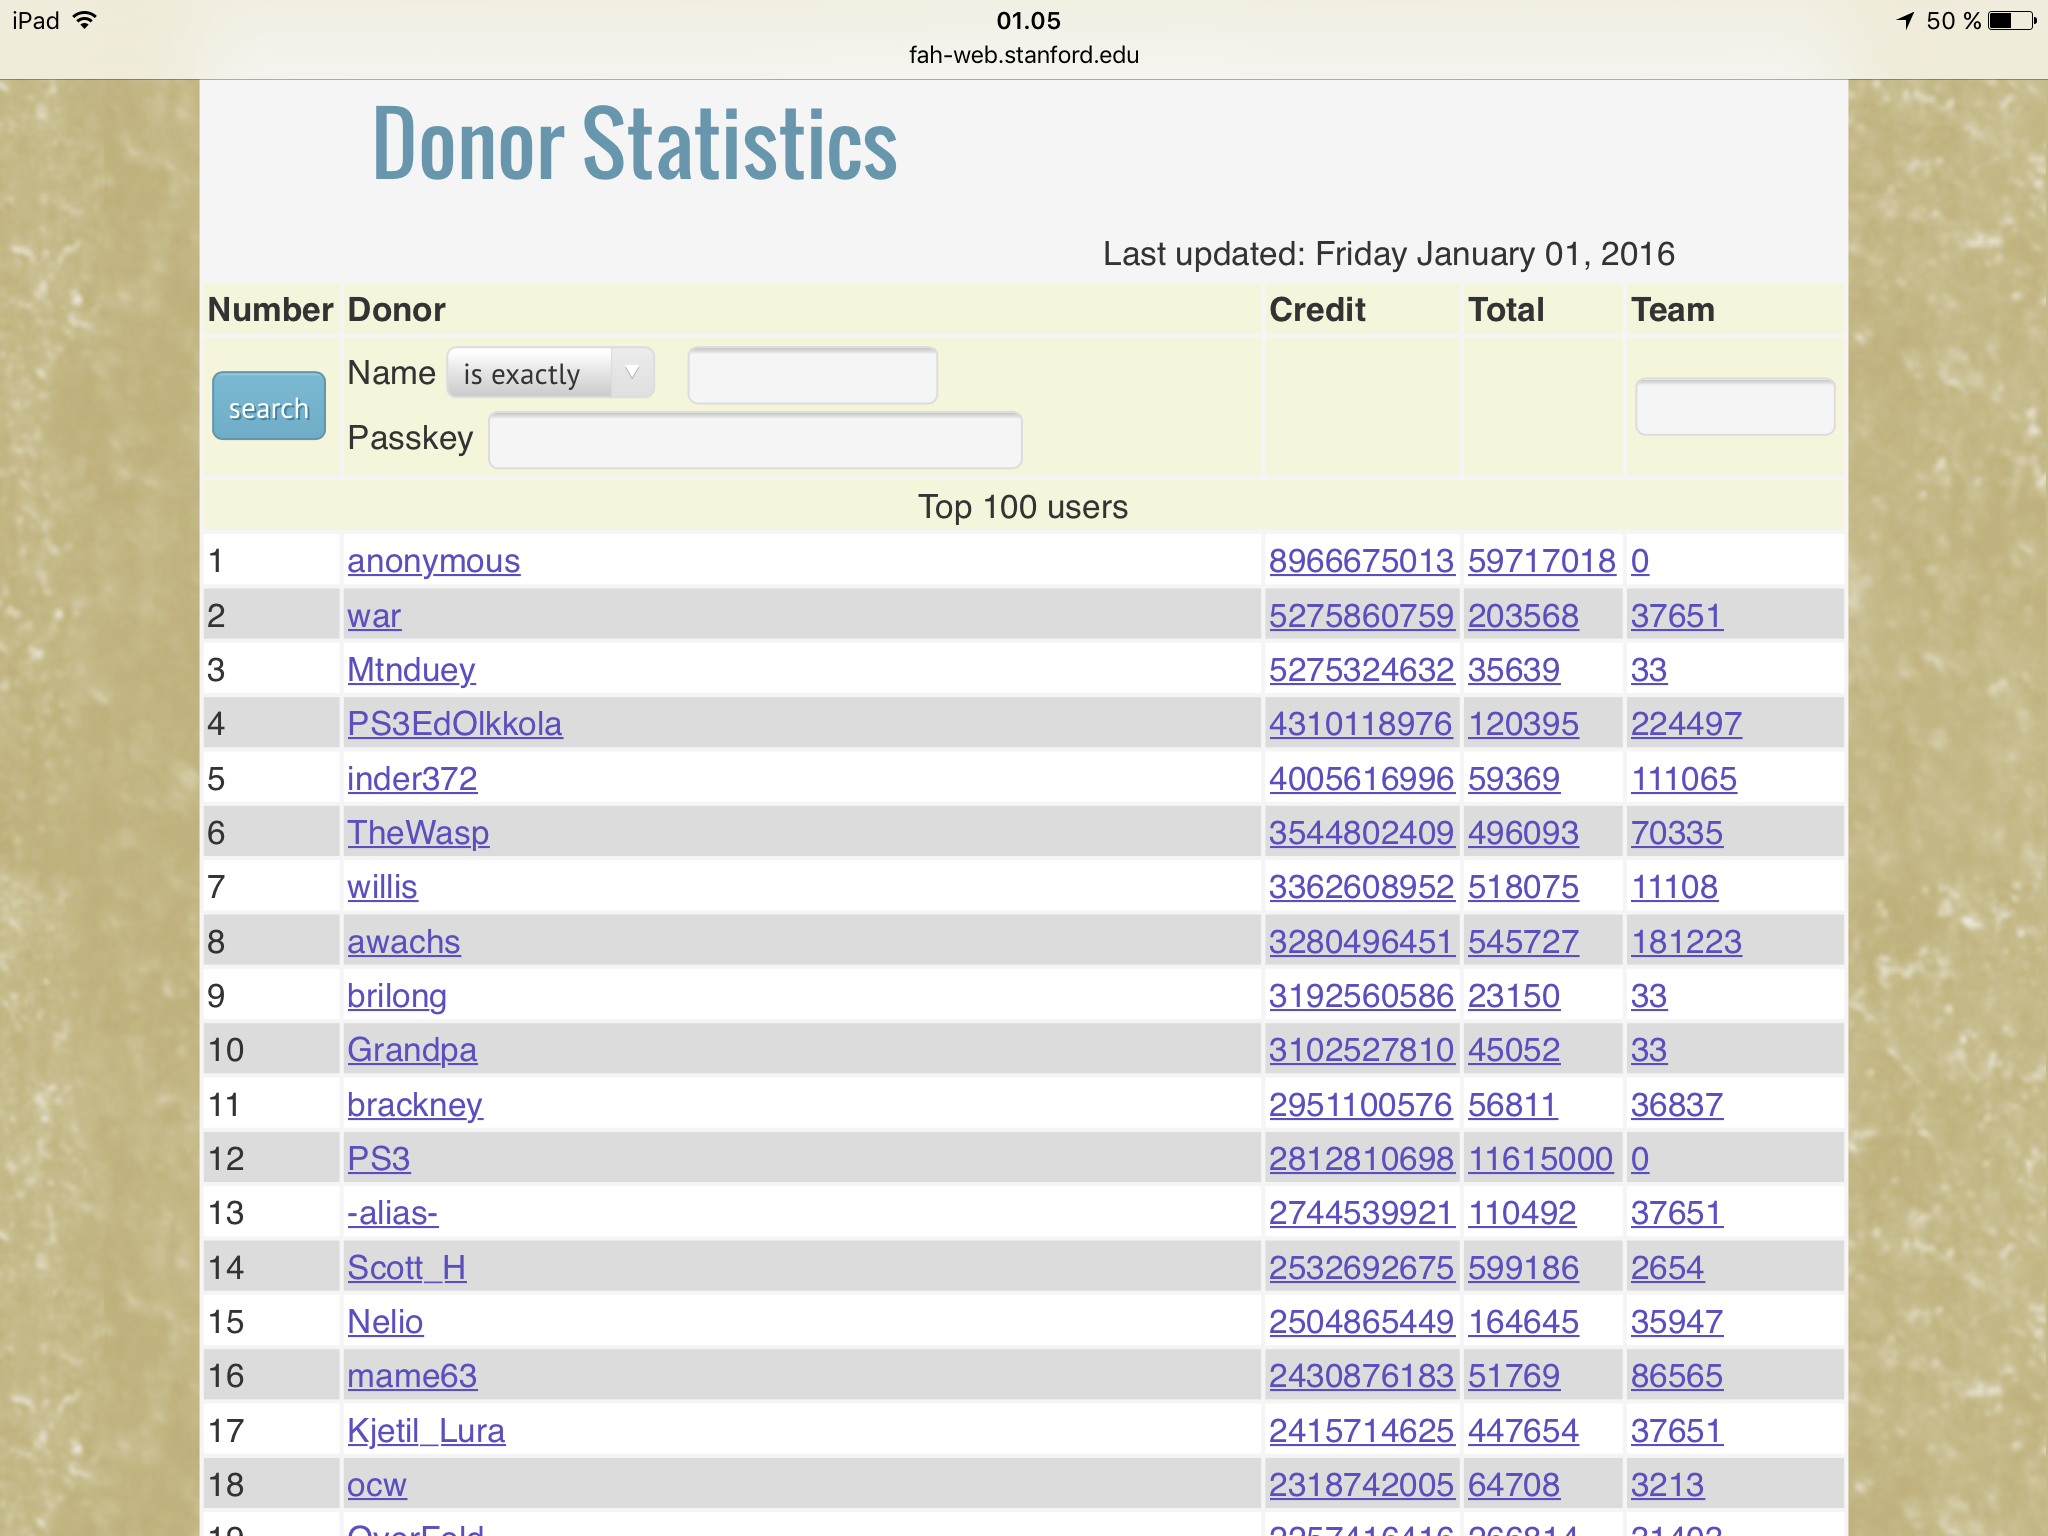Open the 'is exactly' name match dropdown
Screen dimensions: 2048x1536
click(550, 374)
